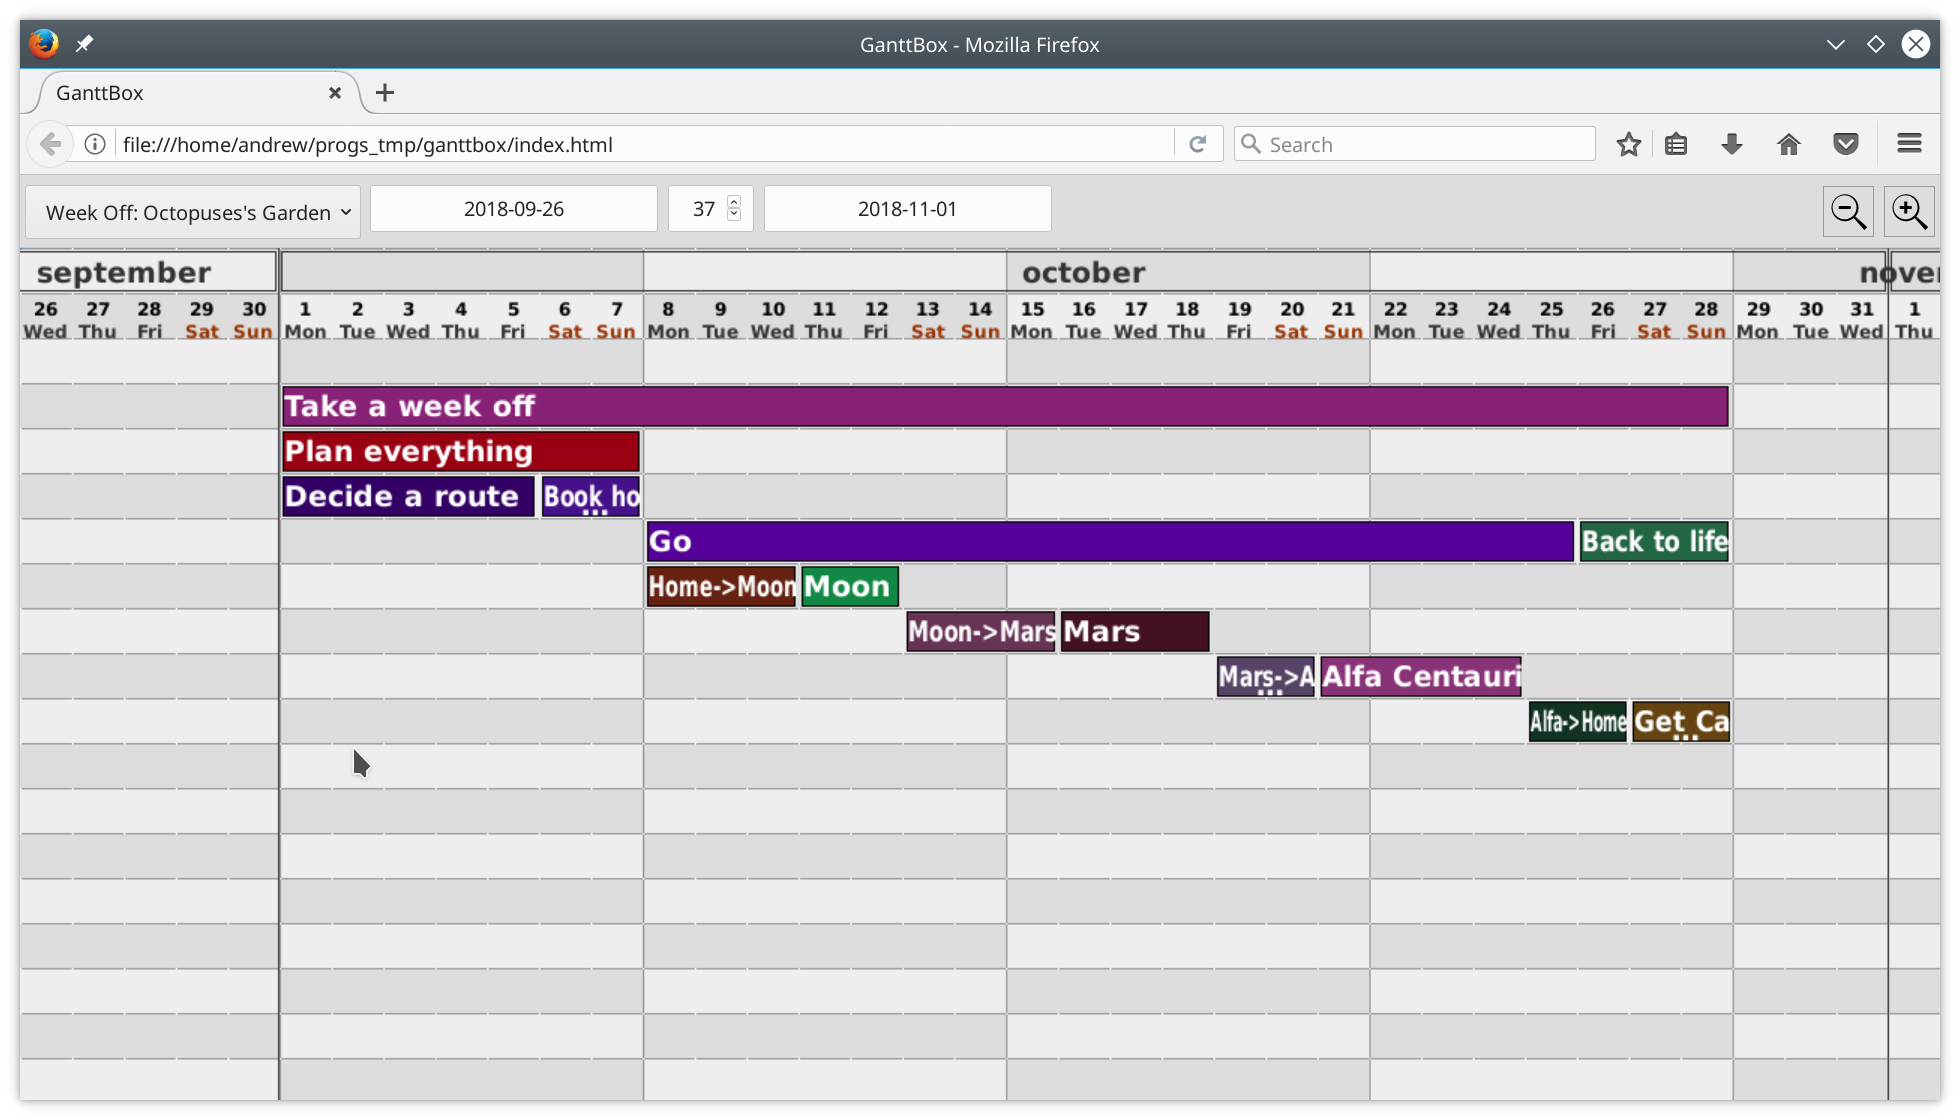This screenshot has height=1120, width=1960.
Task: Select the 'Alfa Centauri' task bar
Action: (1420, 677)
